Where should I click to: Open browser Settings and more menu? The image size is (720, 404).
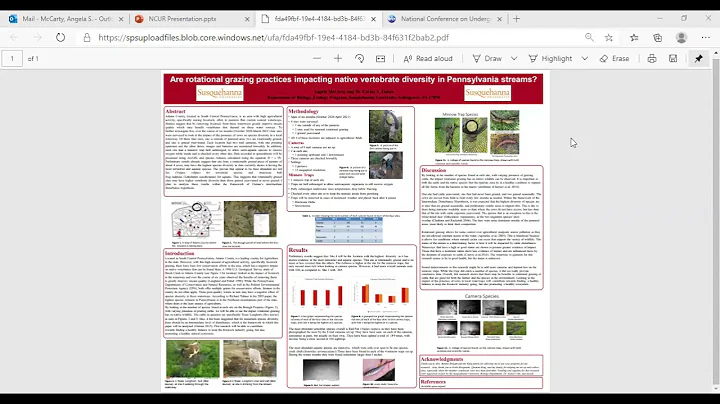(706, 38)
